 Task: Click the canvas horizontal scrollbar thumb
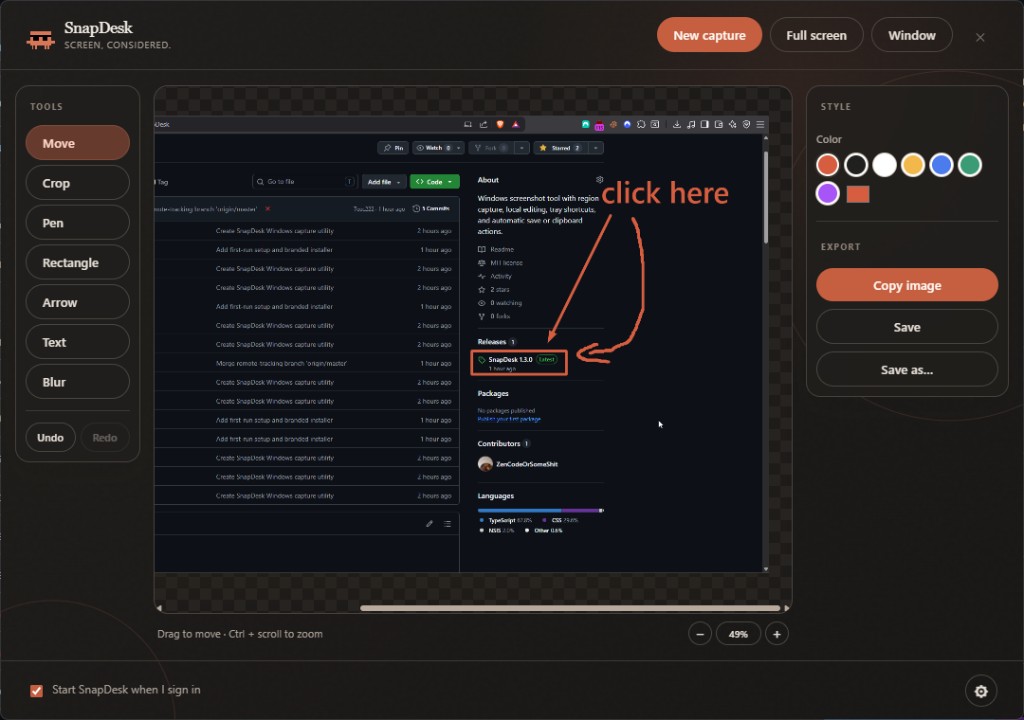click(x=570, y=608)
